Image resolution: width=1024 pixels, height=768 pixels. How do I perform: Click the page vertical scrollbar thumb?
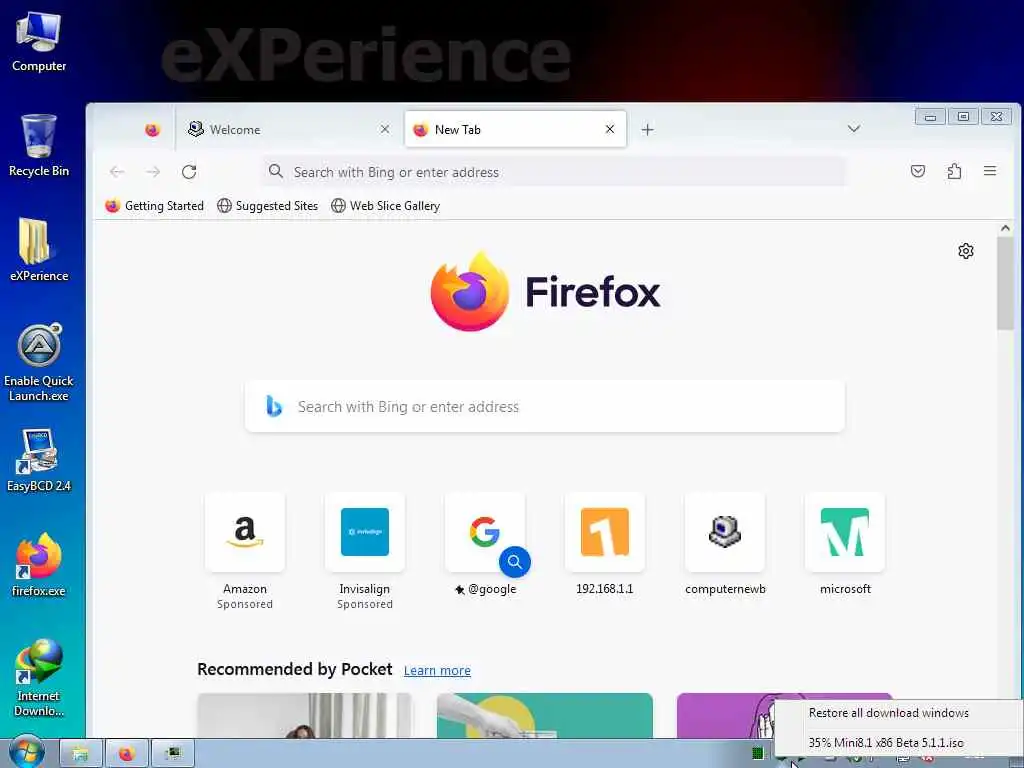(x=1005, y=284)
